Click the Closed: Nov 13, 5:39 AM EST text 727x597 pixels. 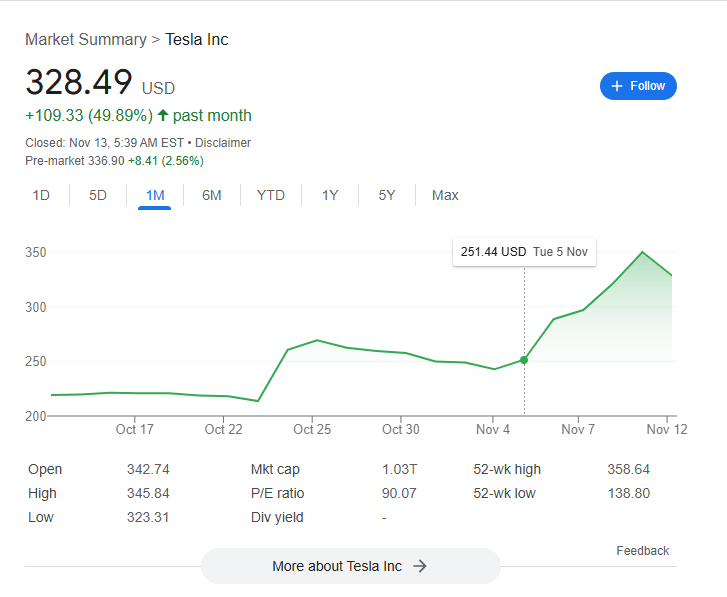tap(105, 143)
